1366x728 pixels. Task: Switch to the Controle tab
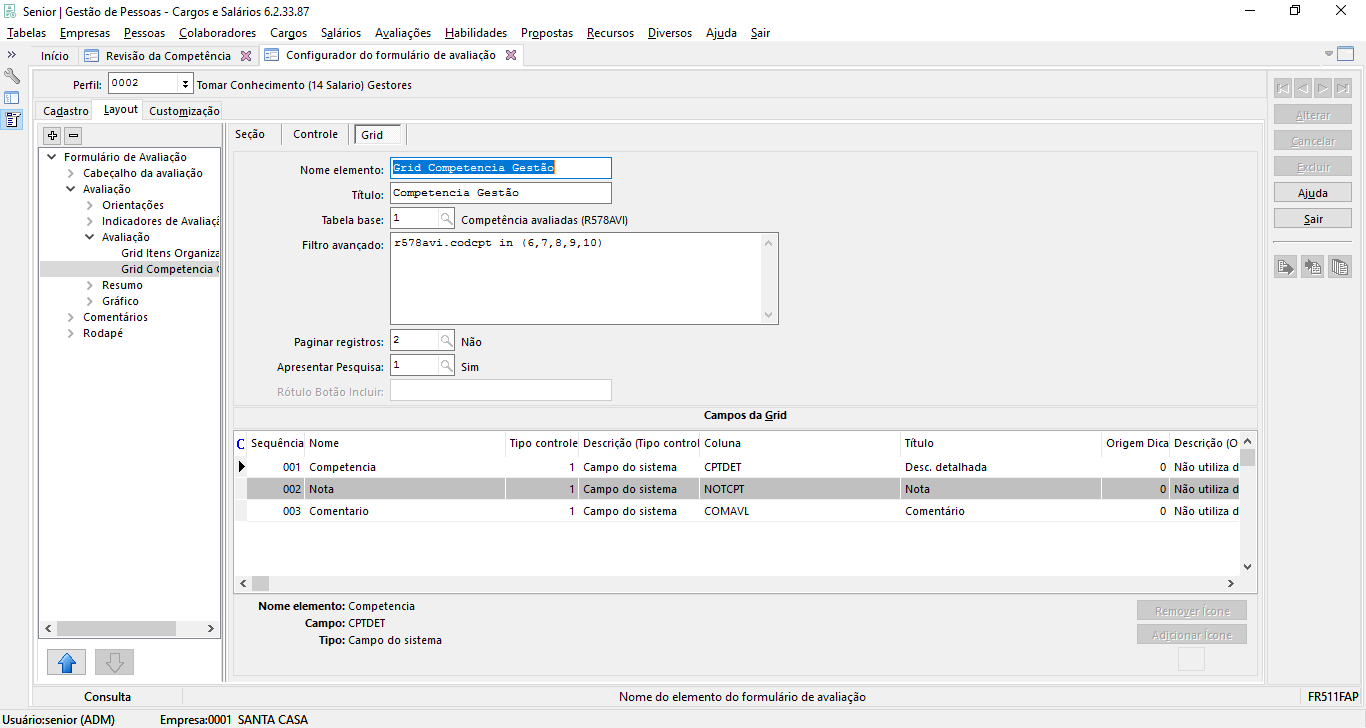315,134
